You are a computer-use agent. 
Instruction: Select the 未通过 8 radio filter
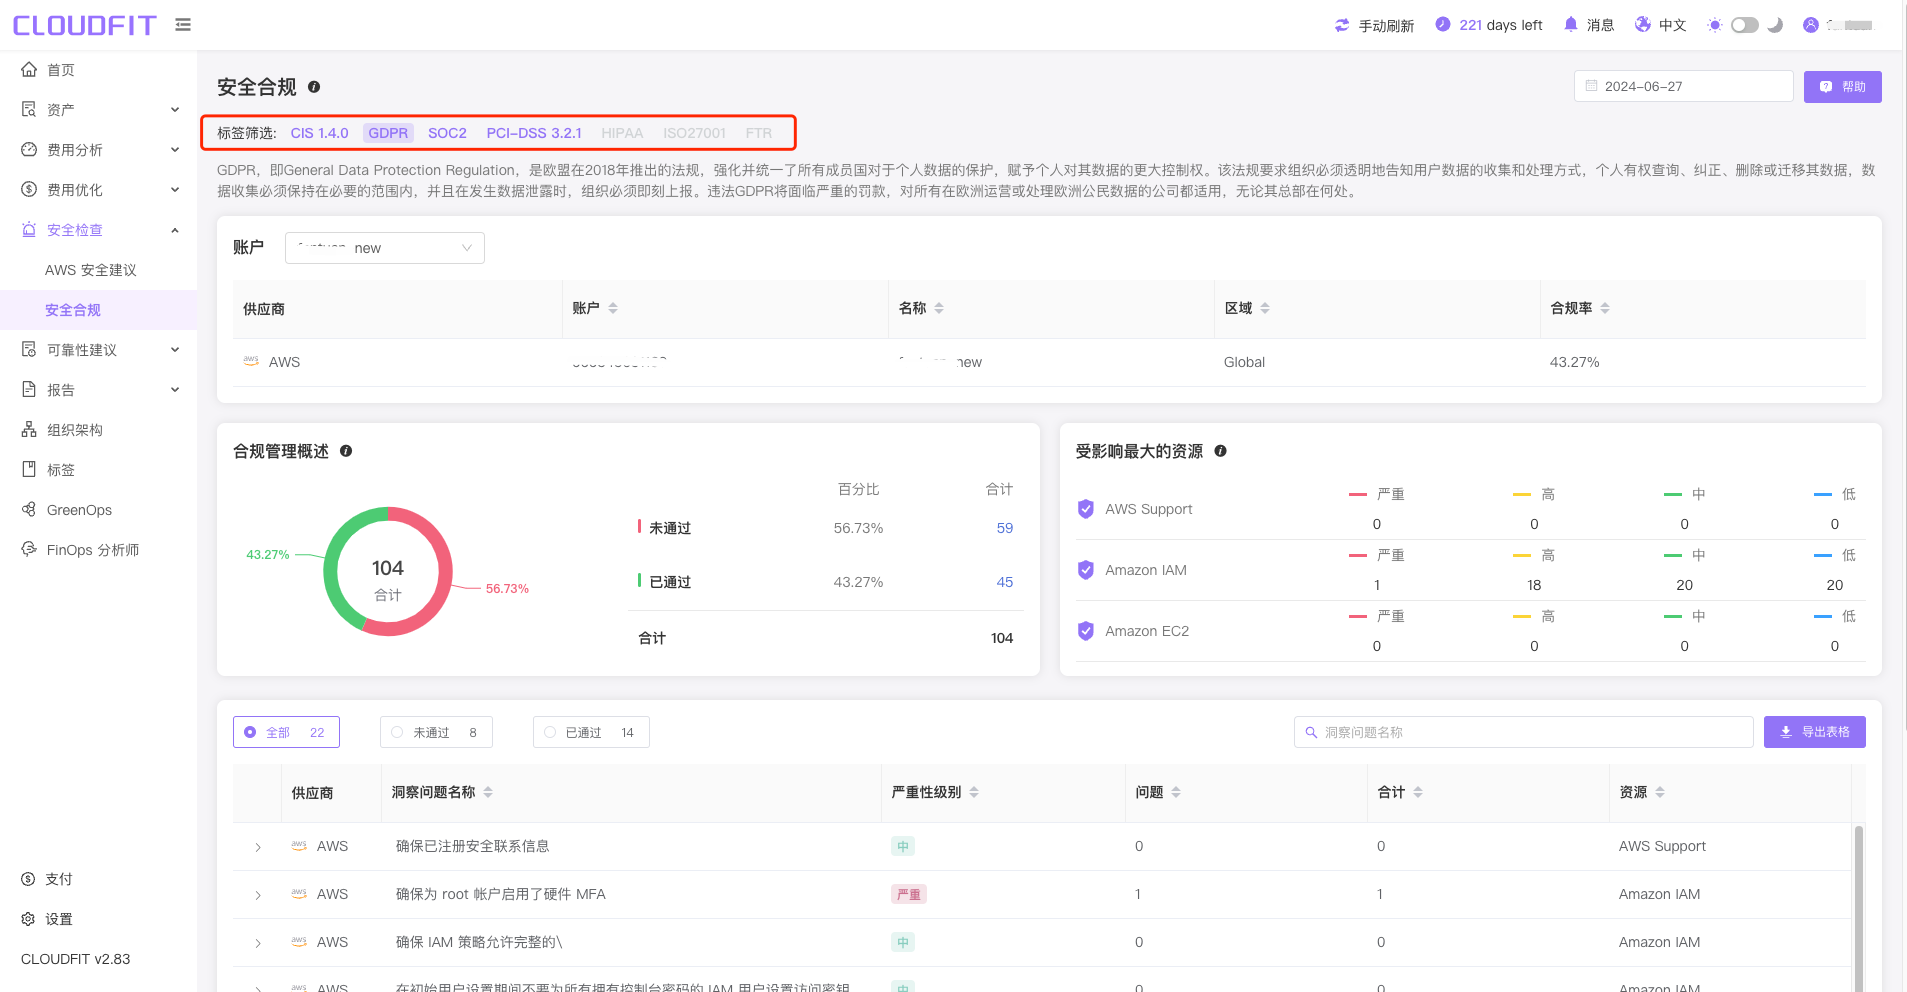click(x=436, y=732)
